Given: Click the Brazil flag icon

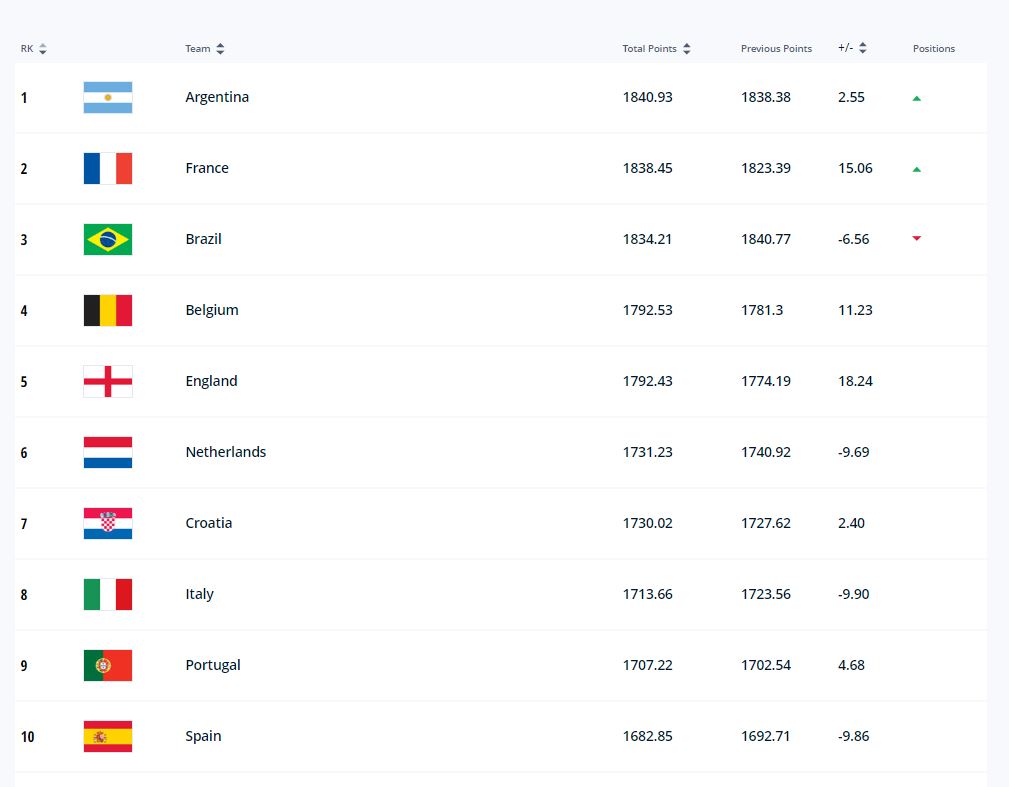Looking at the screenshot, I should coord(108,239).
